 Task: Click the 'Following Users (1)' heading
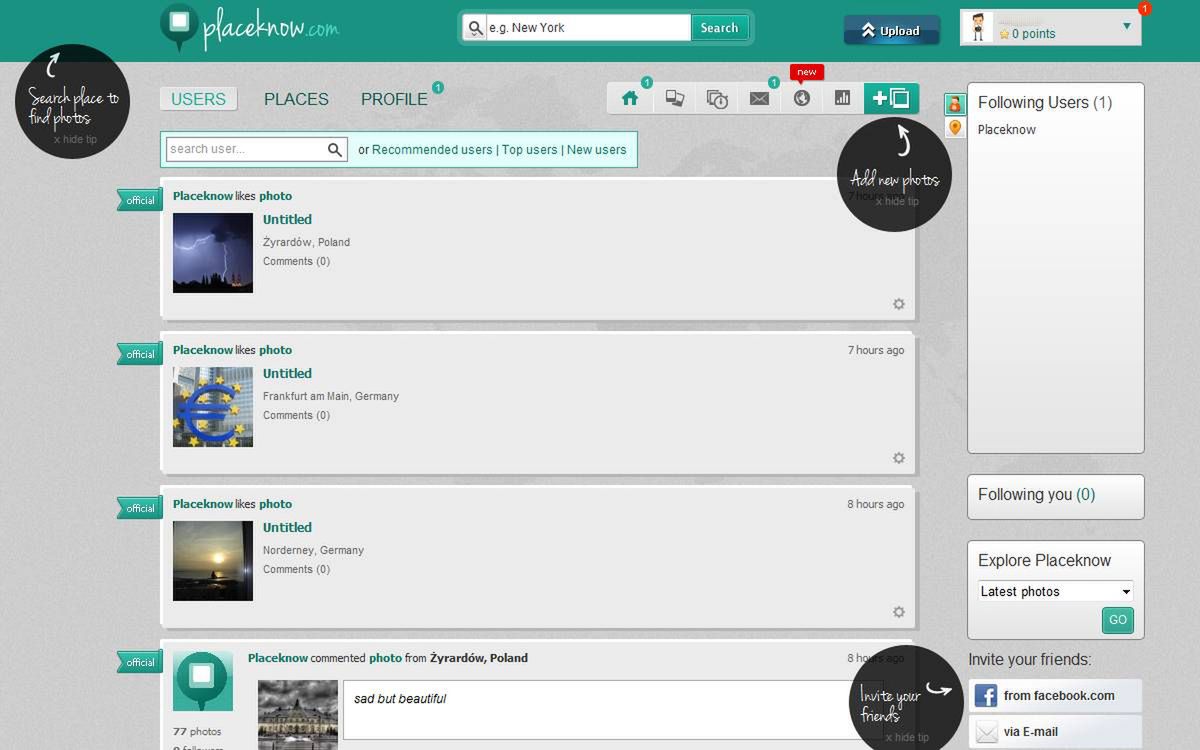tap(1045, 103)
